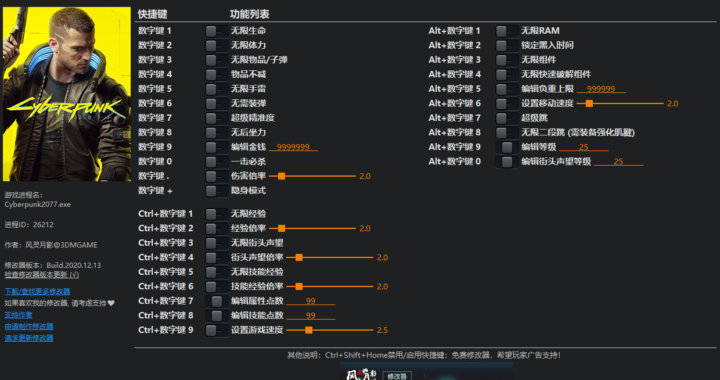Click the 风灵月影 logo in bottom banner

tap(362, 374)
